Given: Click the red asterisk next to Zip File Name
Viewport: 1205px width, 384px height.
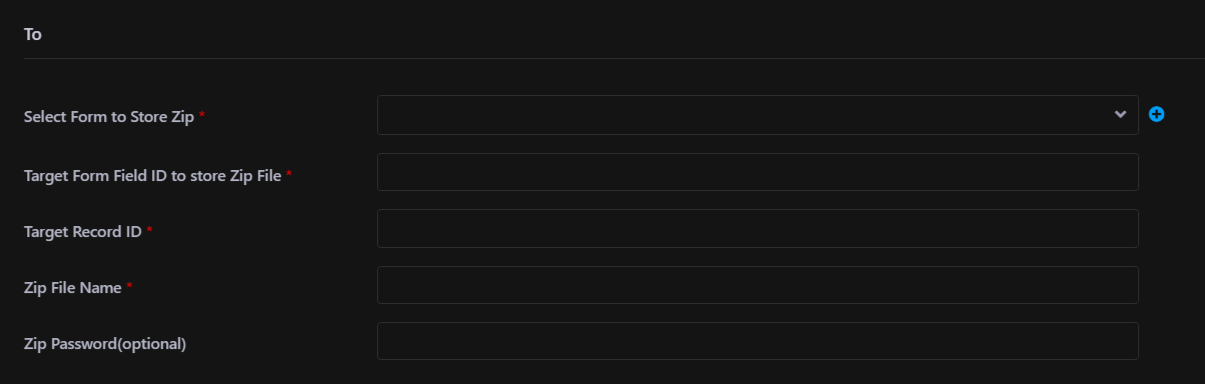Looking at the screenshot, I should [130, 287].
